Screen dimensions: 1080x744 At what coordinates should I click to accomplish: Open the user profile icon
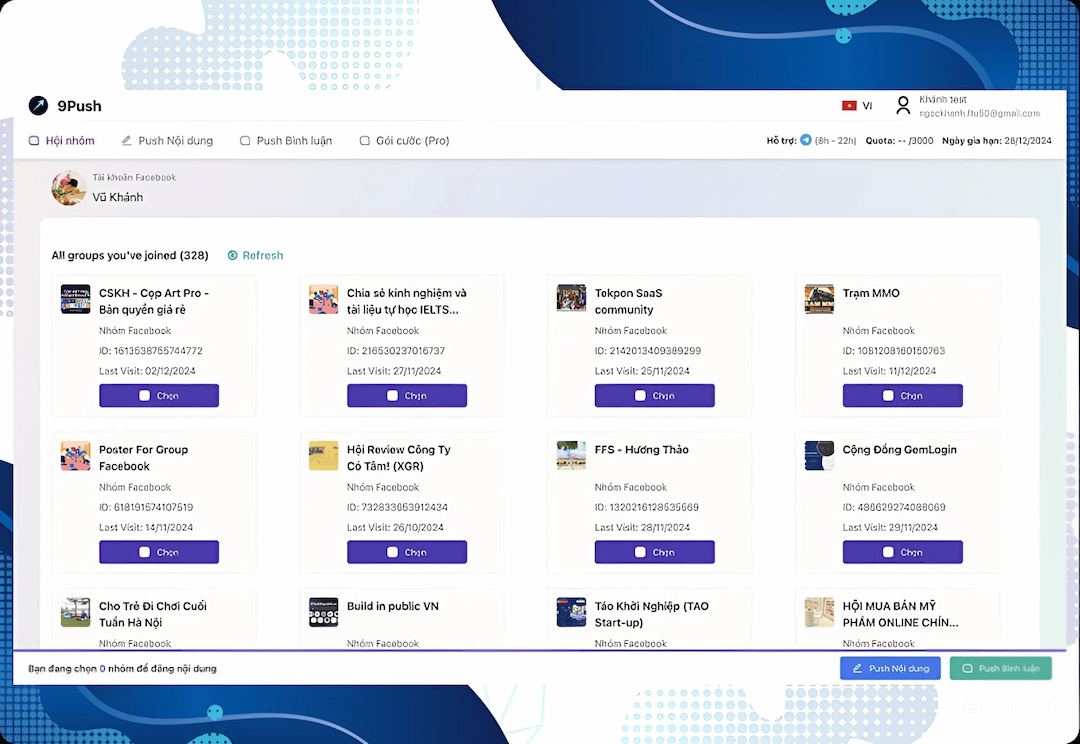pyautogui.click(x=902, y=105)
